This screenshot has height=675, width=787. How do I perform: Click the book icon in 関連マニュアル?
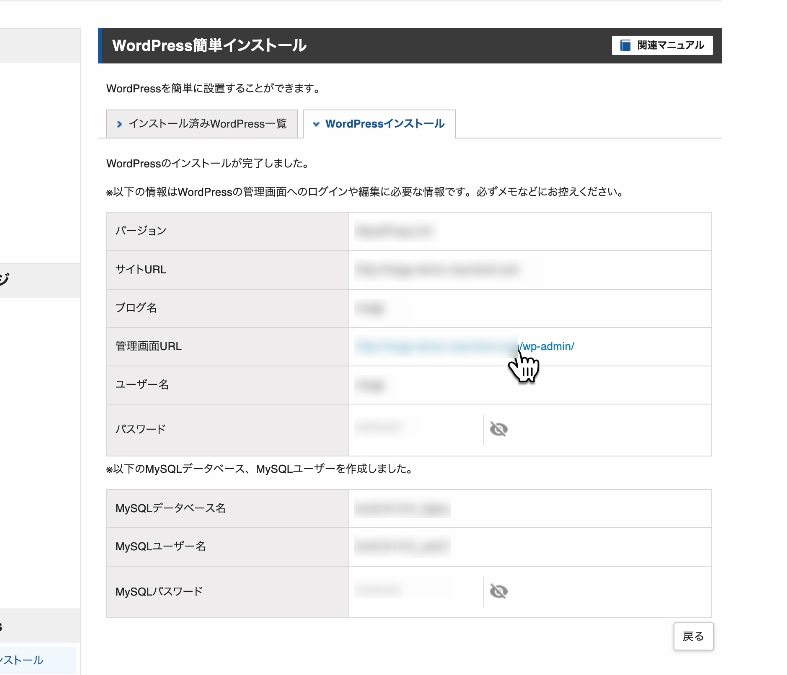(625, 46)
